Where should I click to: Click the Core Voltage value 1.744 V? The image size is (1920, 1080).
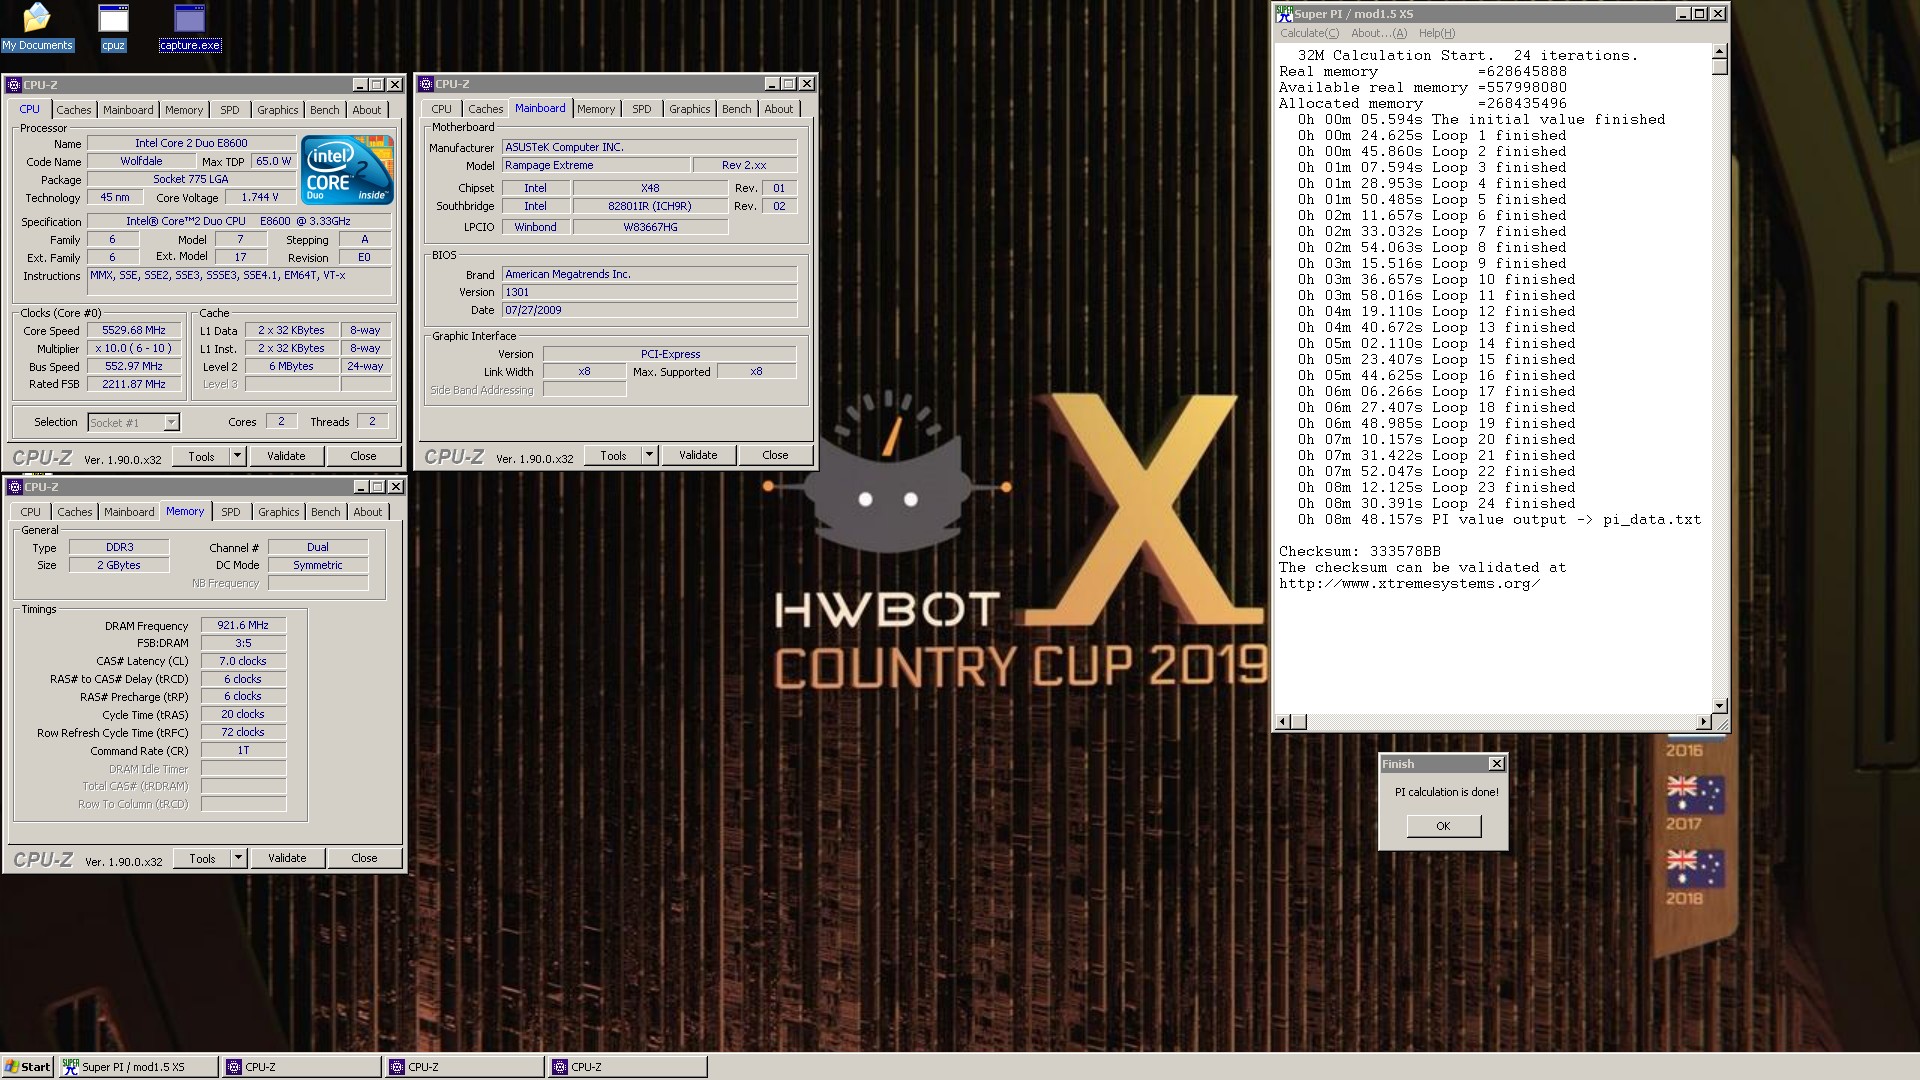coord(260,198)
